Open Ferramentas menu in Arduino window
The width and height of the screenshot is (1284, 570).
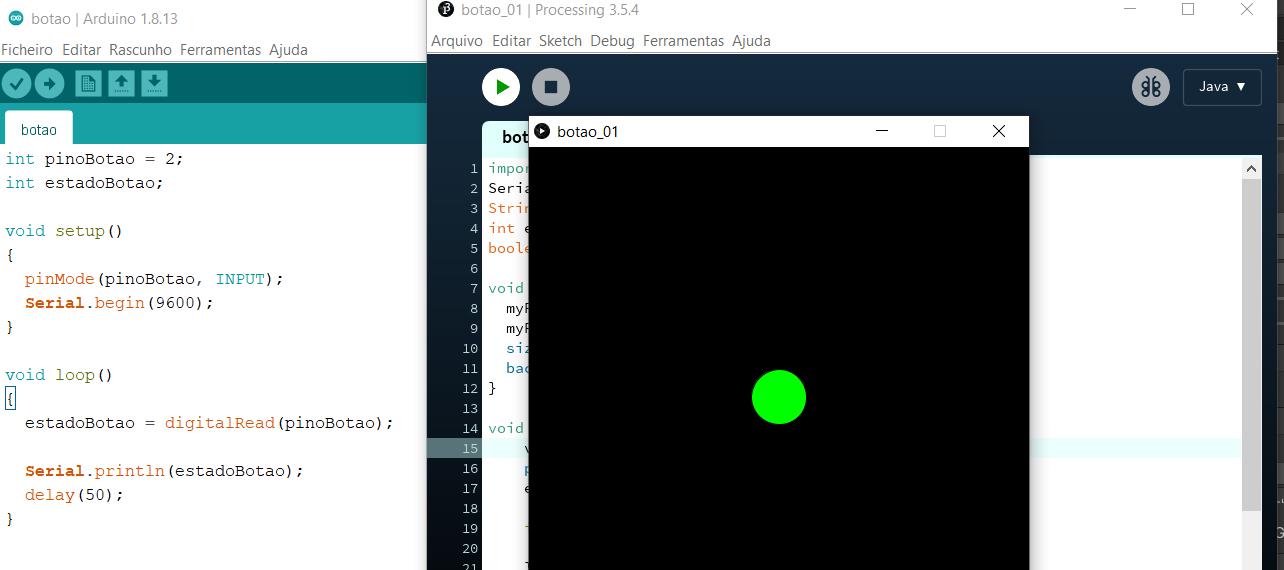tap(220, 49)
